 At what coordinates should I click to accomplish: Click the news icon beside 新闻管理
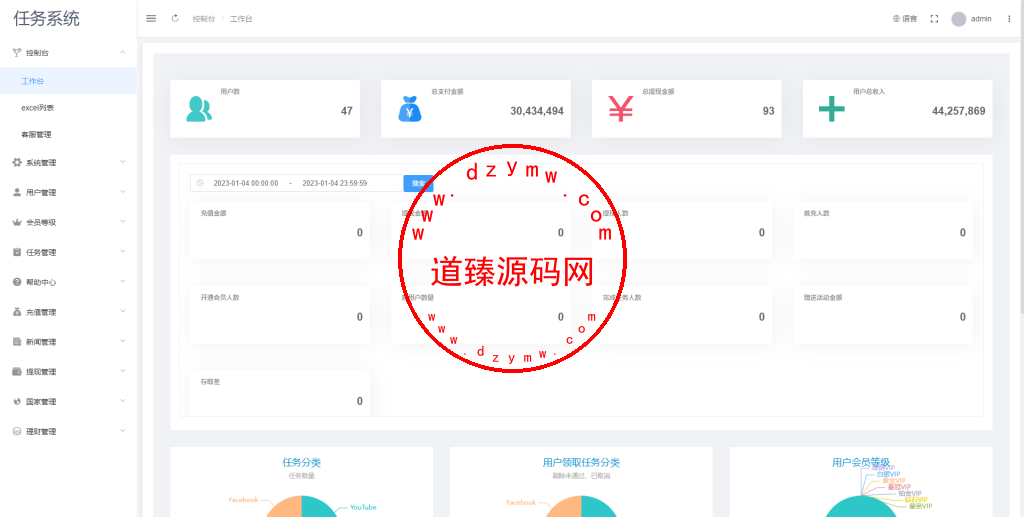pyautogui.click(x=17, y=341)
